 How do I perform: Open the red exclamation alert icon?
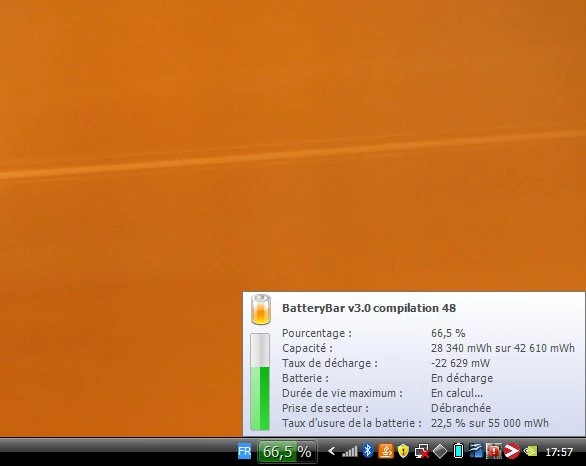point(494,451)
